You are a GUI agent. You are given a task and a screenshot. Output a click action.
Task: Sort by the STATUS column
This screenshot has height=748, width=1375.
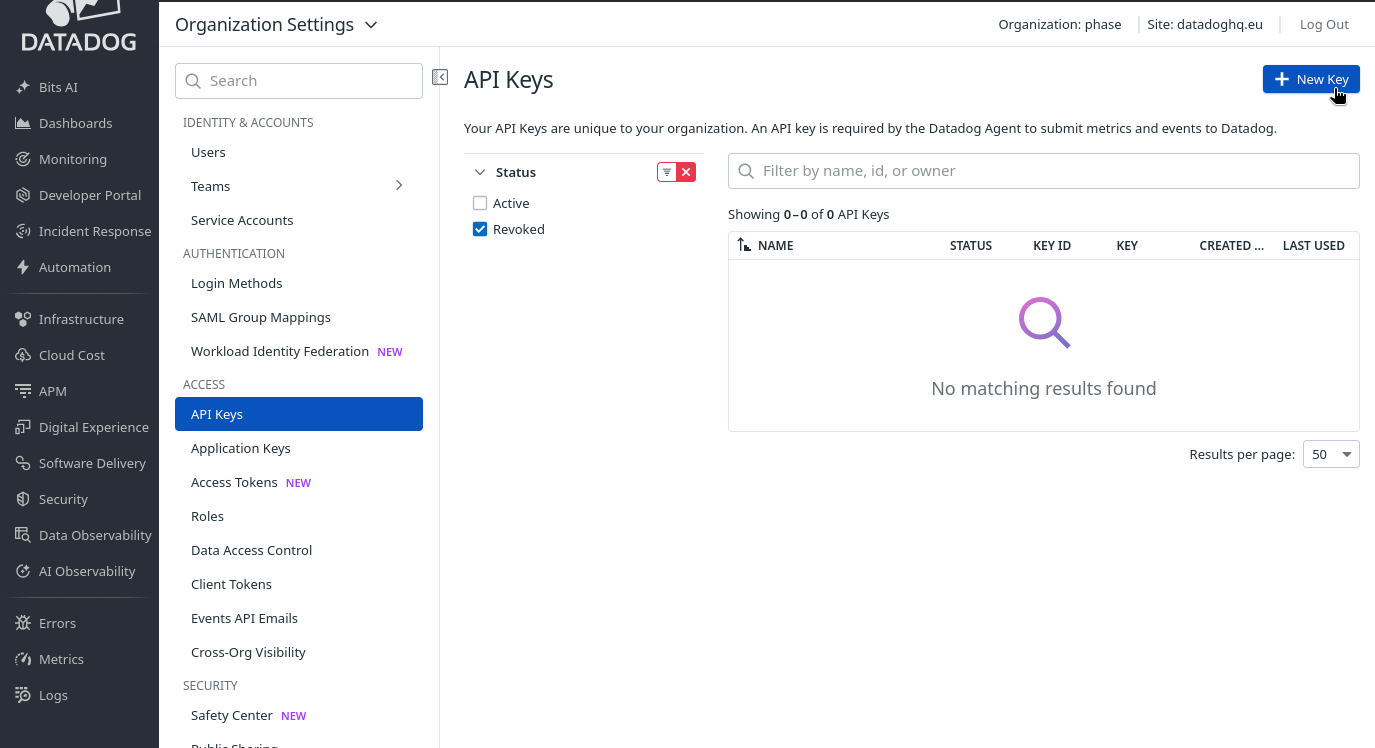click(x=971, y=245)
